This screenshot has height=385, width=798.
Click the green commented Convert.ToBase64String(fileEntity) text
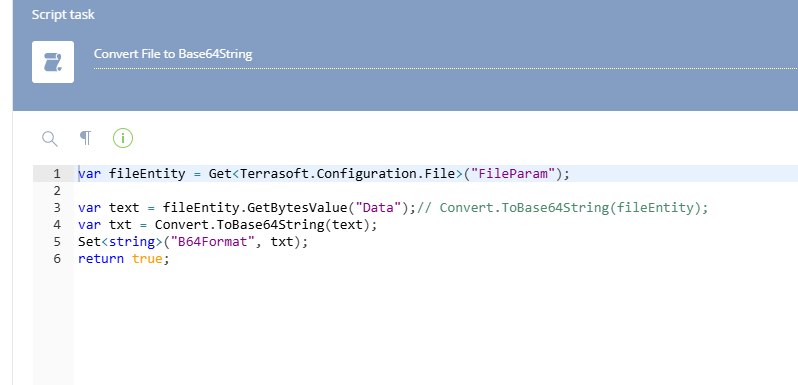562,208
